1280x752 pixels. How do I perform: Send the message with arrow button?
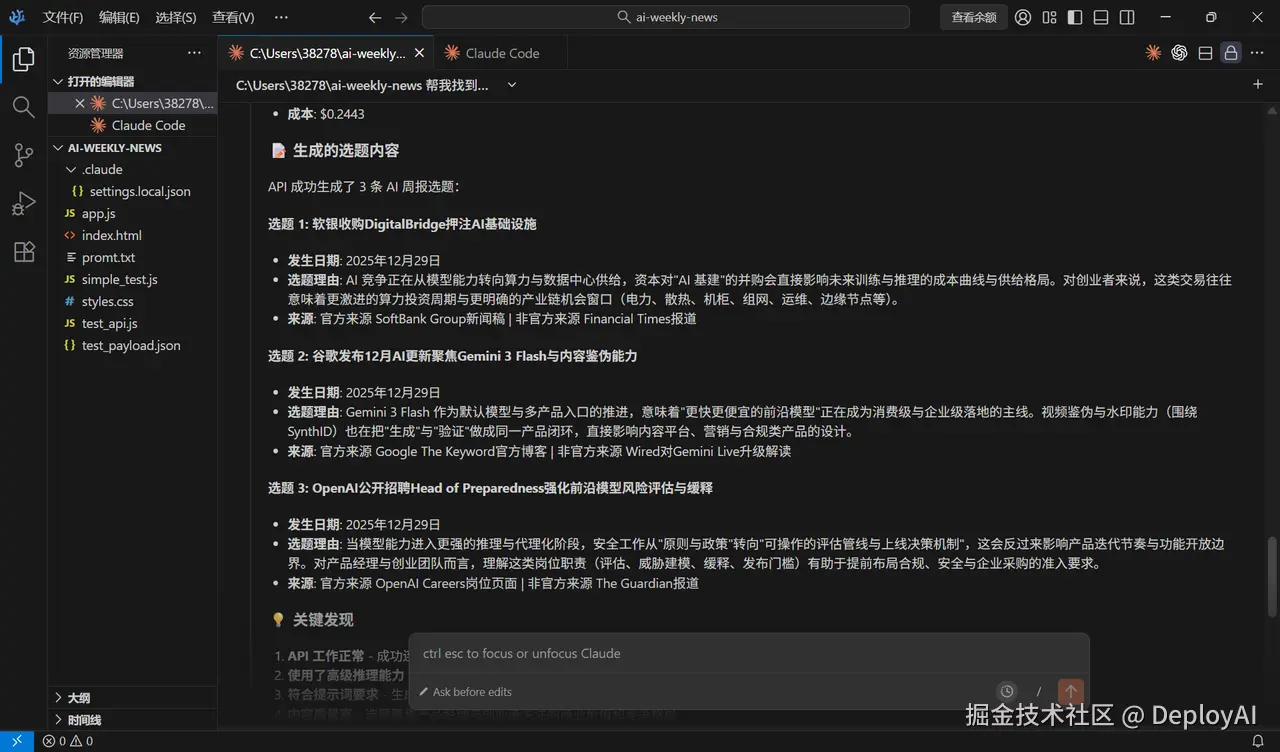(1071, 691)
